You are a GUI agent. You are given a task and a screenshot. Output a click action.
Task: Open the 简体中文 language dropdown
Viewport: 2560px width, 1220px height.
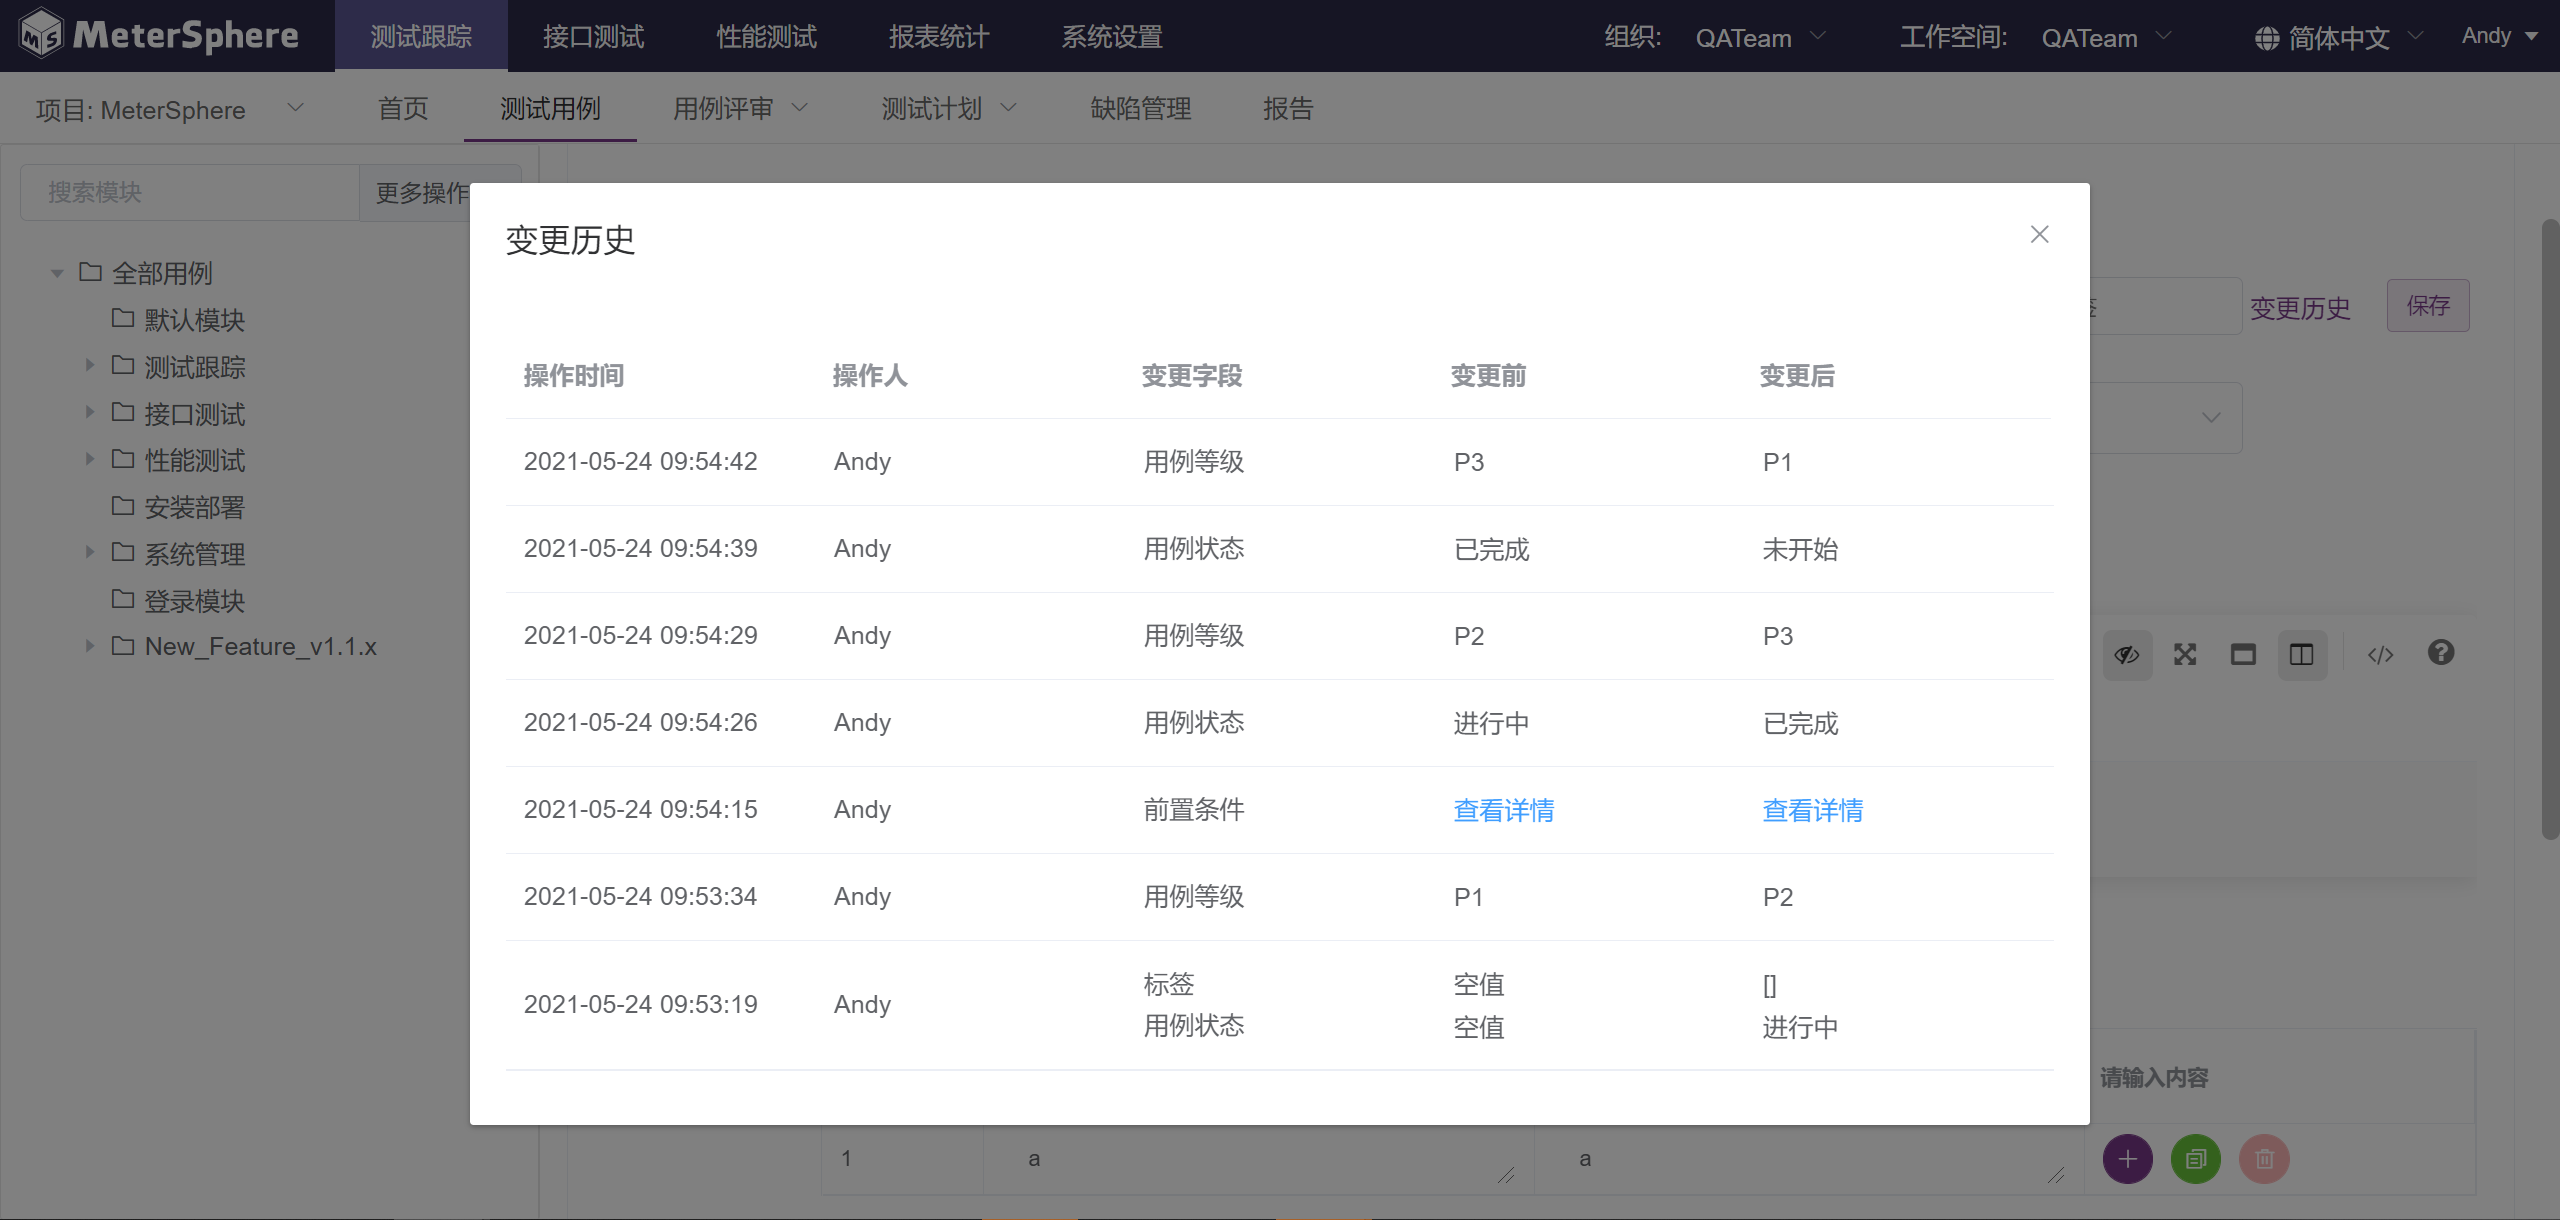pos(2340,38)
